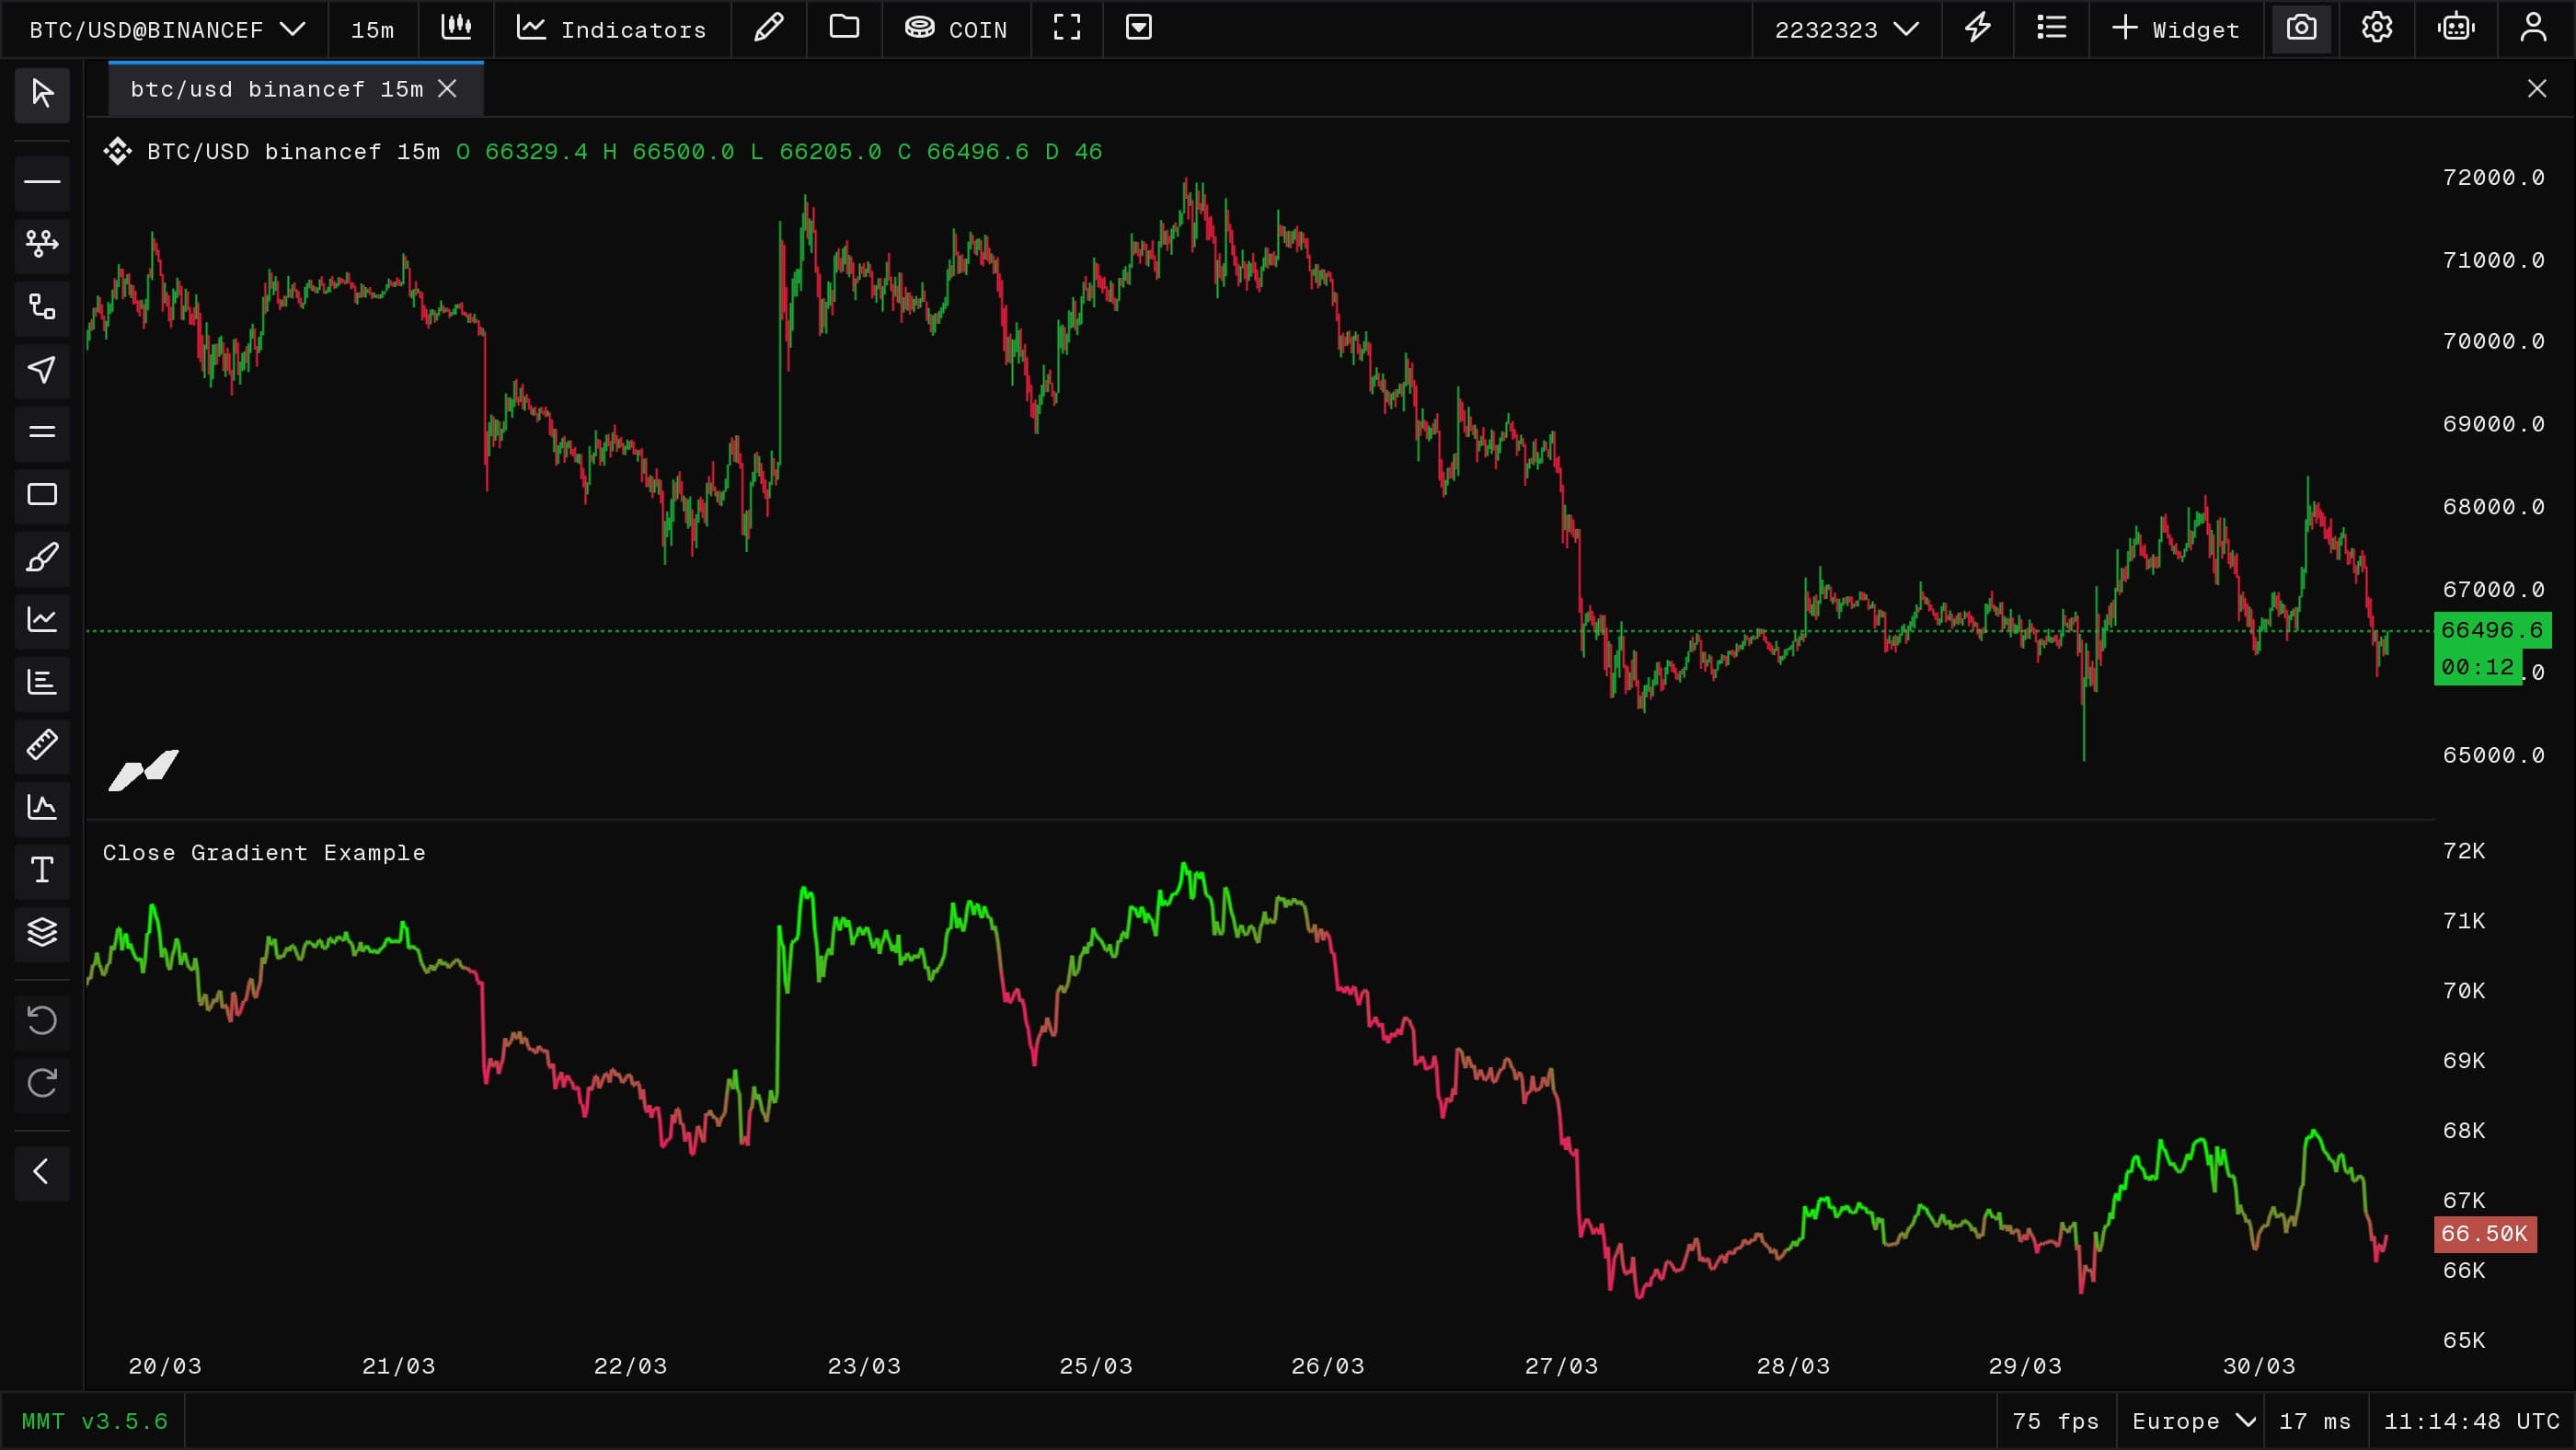Viewport: 2576px width, 1450px height.
Task: Select the arrow pointer drawing tool
Action: coord(42,369)
